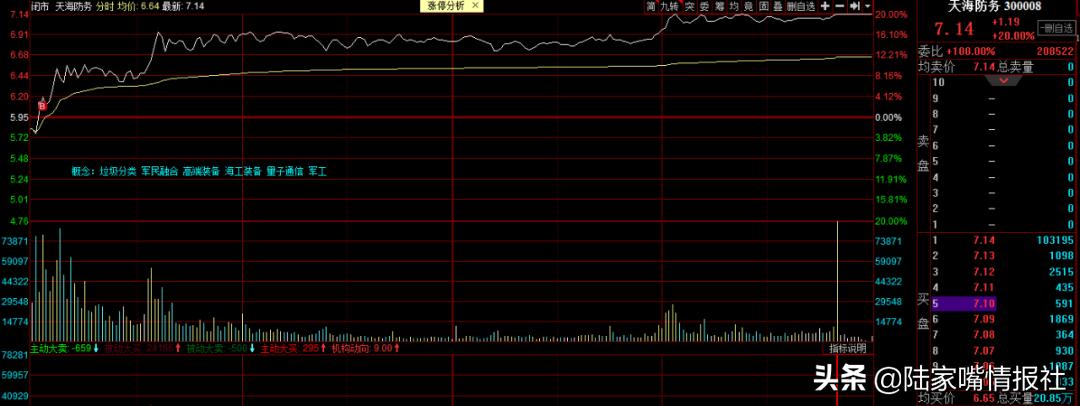Viewport: 1080px width, 406px height.
Task: Select buy level 6 price 7.09
Action: click(984, 319)
